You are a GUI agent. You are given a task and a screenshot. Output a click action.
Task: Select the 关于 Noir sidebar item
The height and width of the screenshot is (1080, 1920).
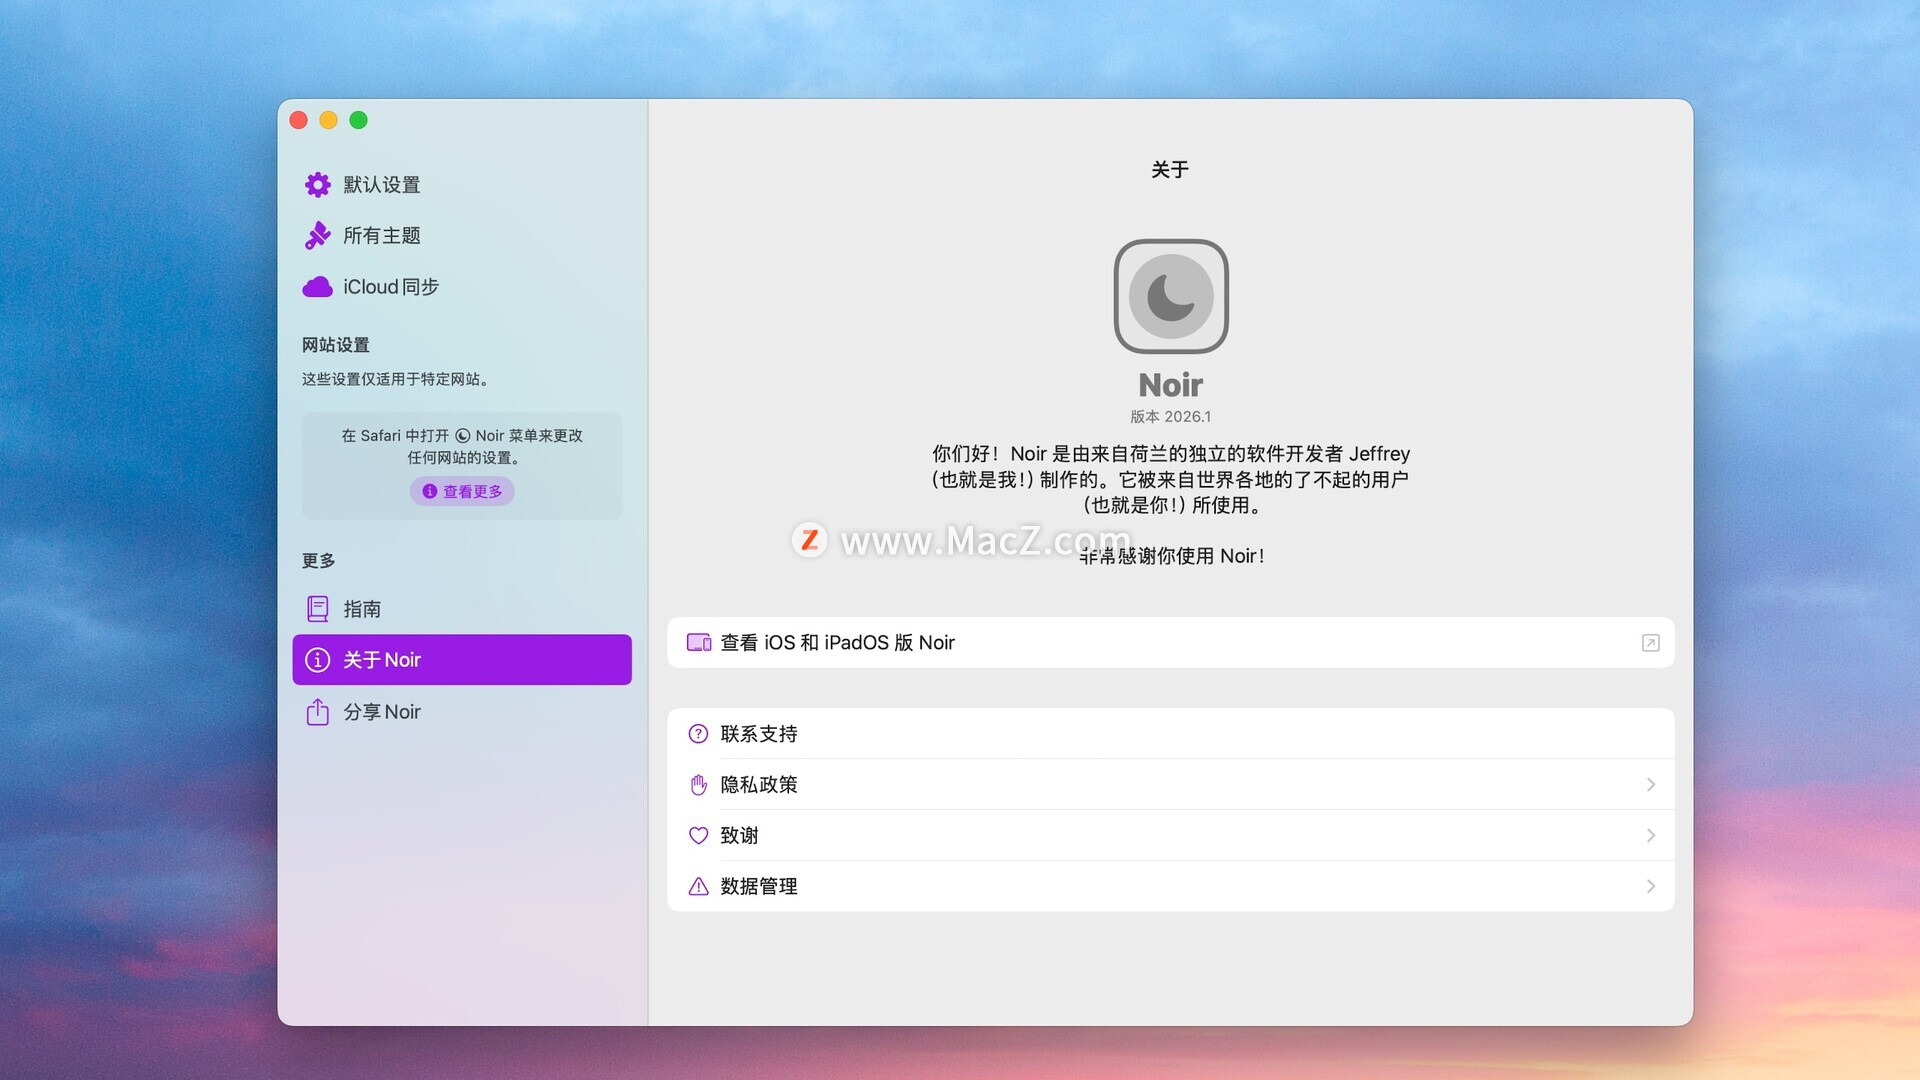point(461,660)
